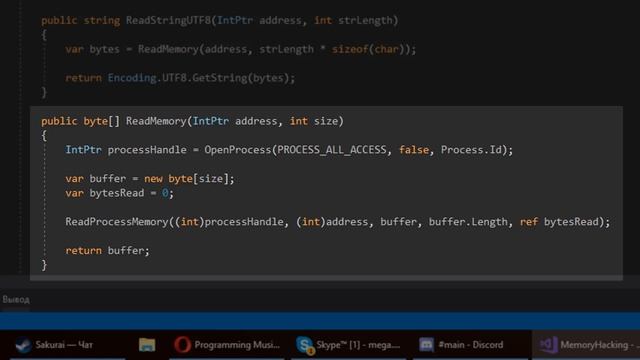Click the ReadProcessMemory call
The width and height of the screenshot is (640, 360).
click(117, 222)
